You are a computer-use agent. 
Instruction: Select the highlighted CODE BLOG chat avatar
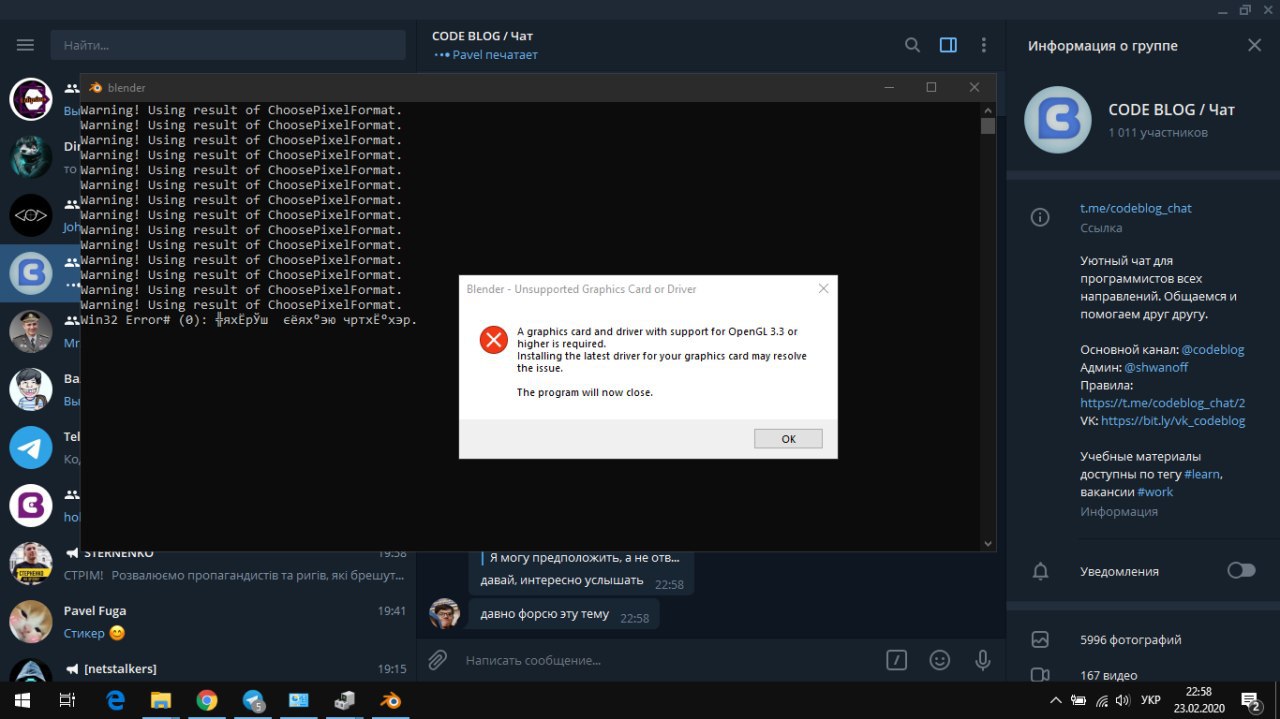(31, 273)
